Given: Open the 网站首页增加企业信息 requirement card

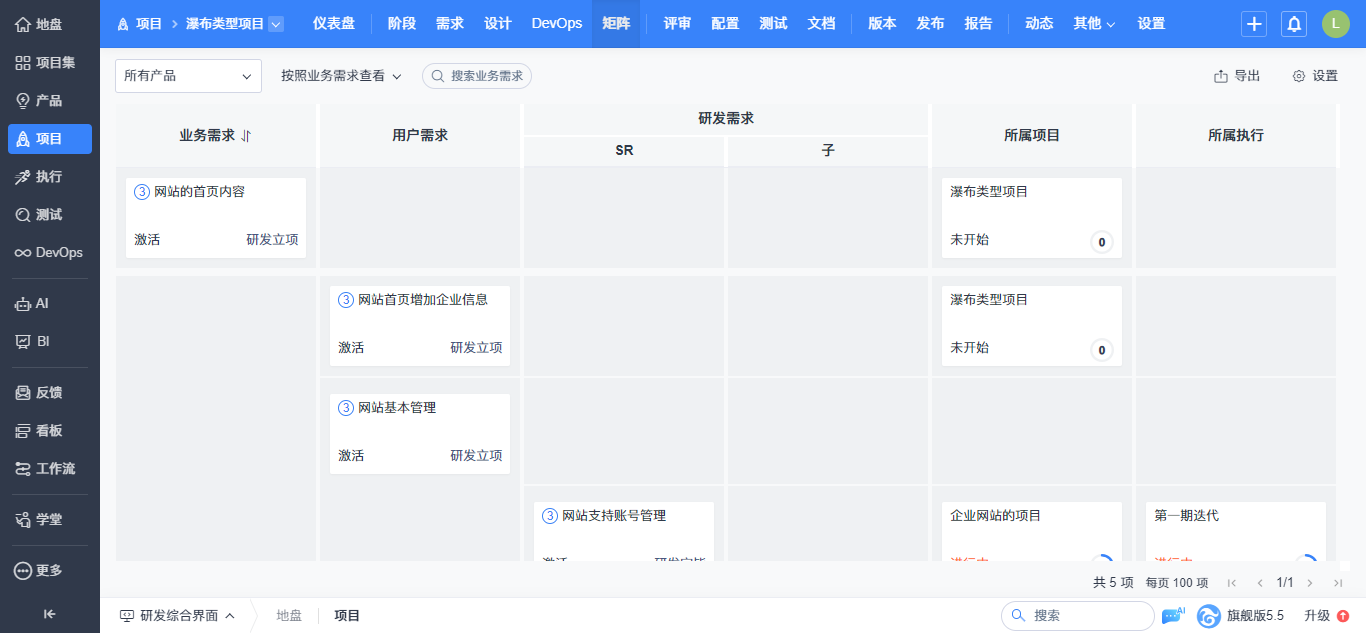Looking at the screenshot, I should 420,326.
